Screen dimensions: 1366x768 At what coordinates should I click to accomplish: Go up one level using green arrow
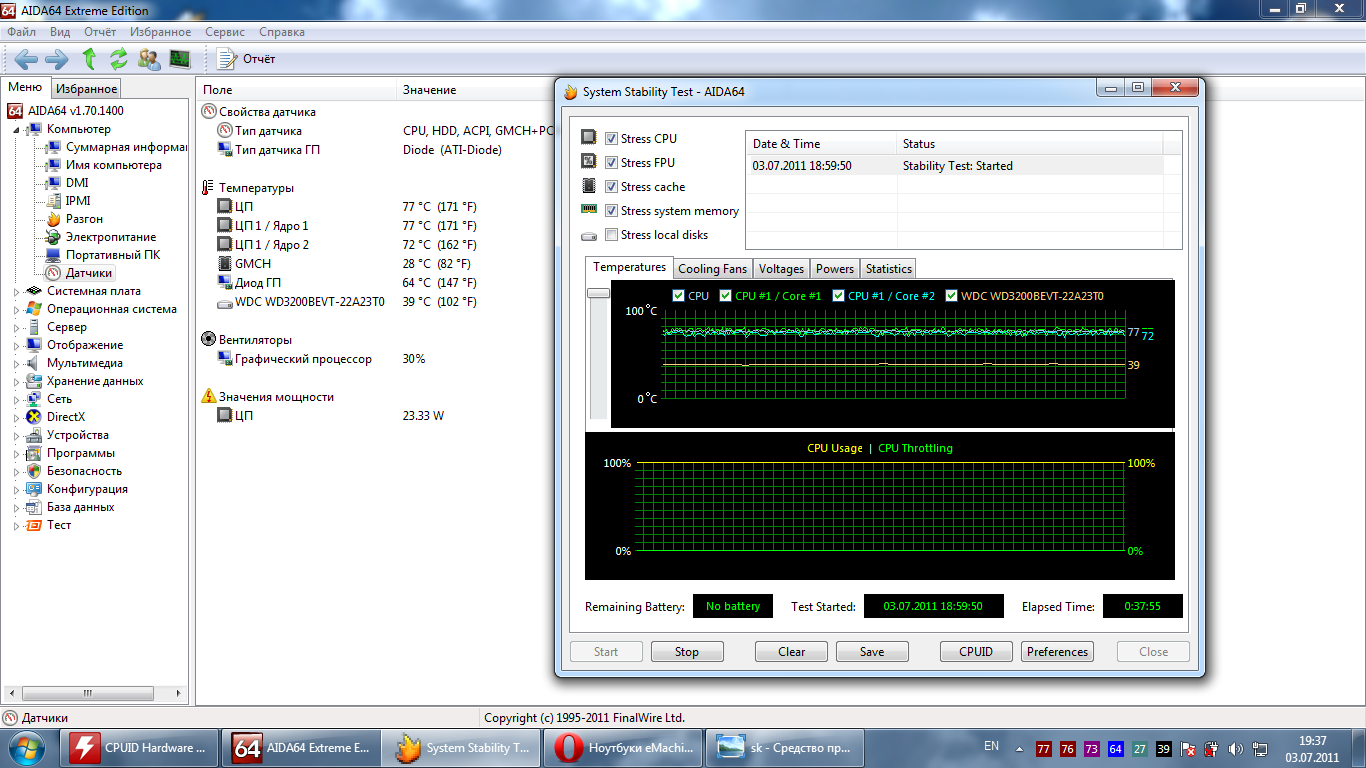[89, 58]
